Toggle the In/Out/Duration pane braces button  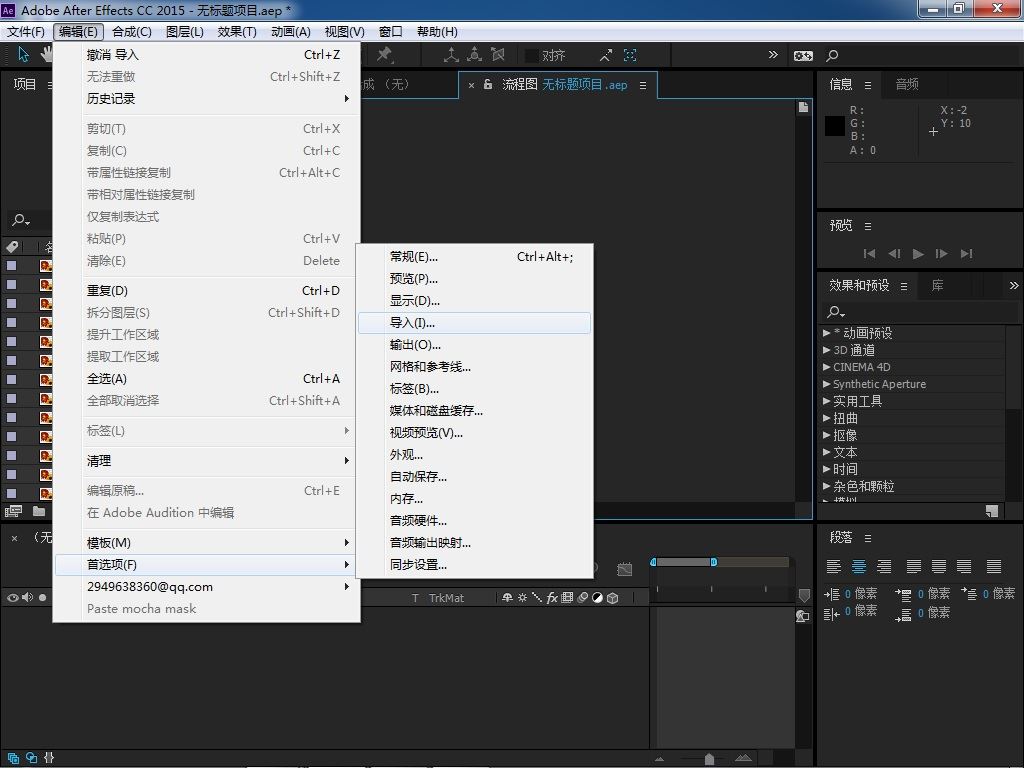[x=49, y=758]
